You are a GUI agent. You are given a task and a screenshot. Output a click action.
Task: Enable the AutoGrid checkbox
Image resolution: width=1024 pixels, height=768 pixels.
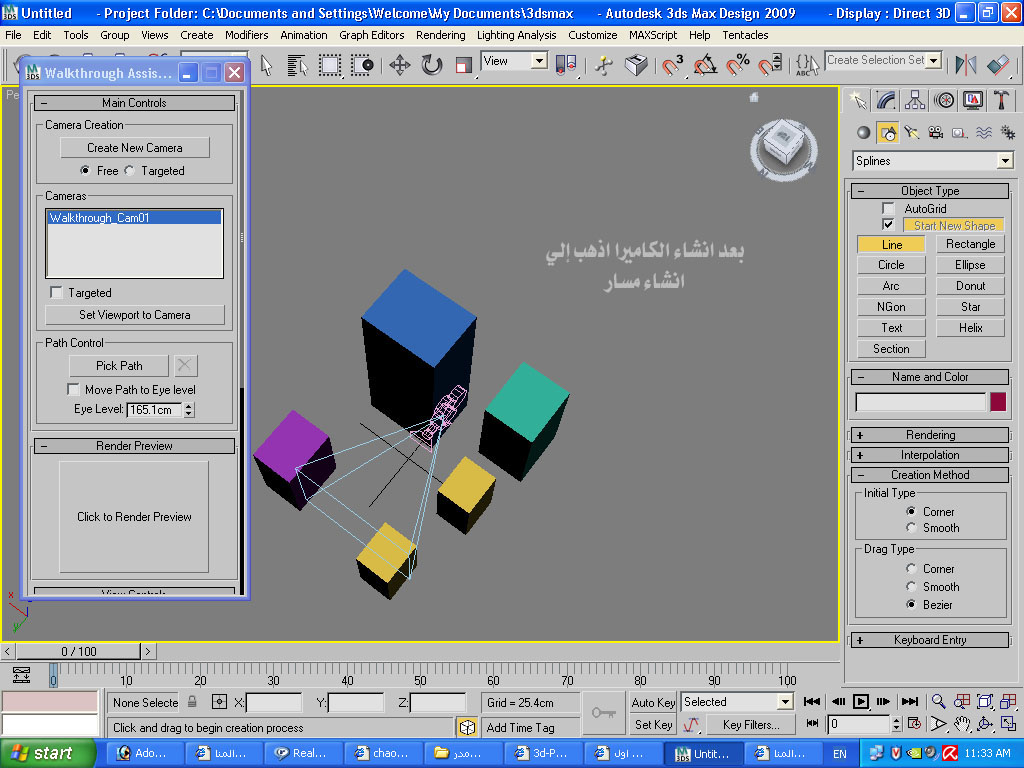point(888,208)
